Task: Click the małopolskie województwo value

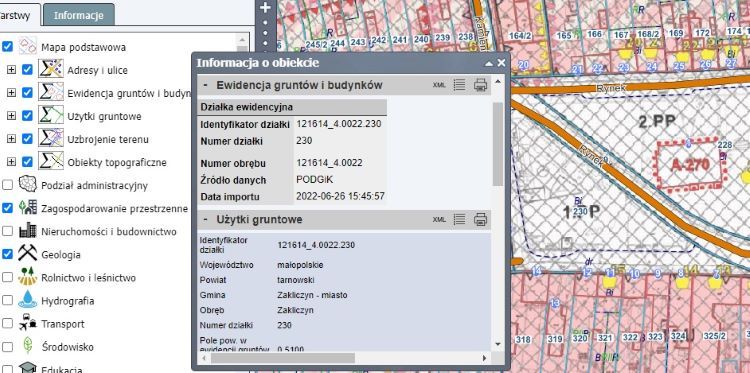Action: pyautogui.click(x=300, y=264)
